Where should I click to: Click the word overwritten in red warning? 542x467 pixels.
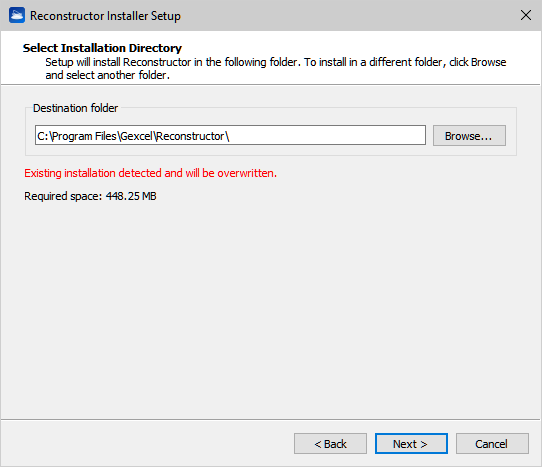(247, 173)
